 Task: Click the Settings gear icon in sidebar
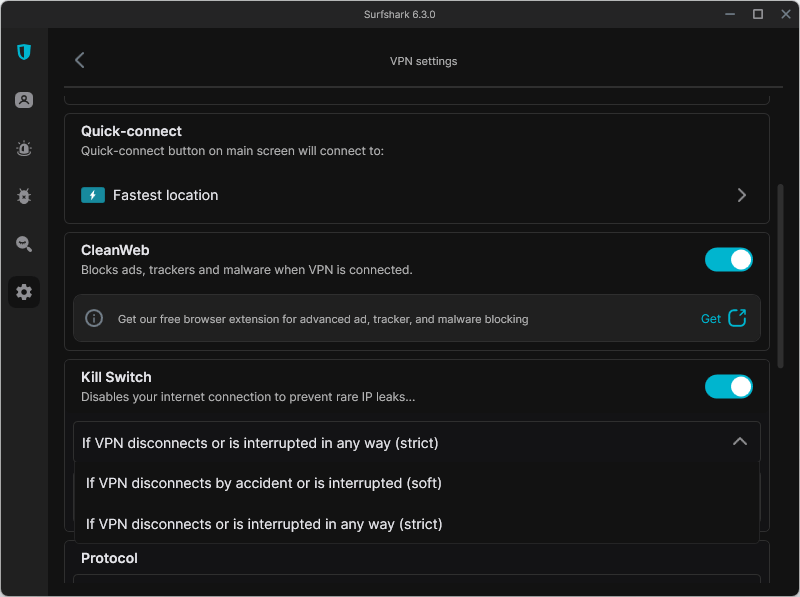(x=24, y=292)
